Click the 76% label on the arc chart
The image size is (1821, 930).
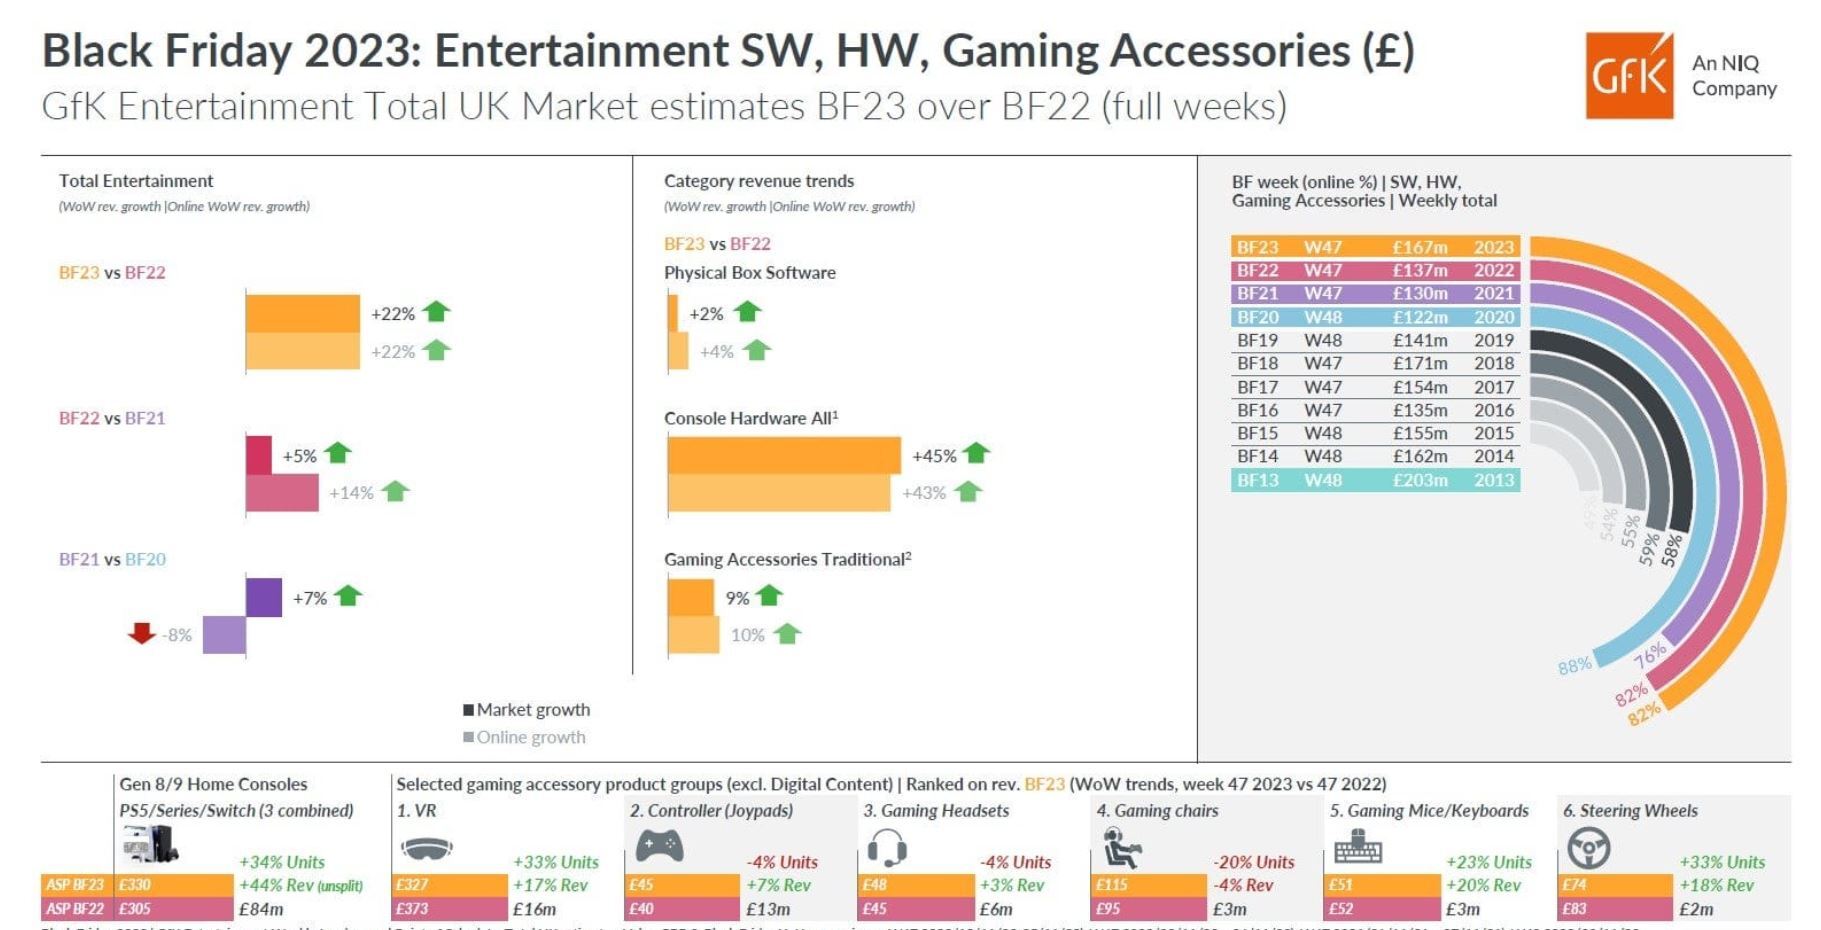(x=1650, y=655)
